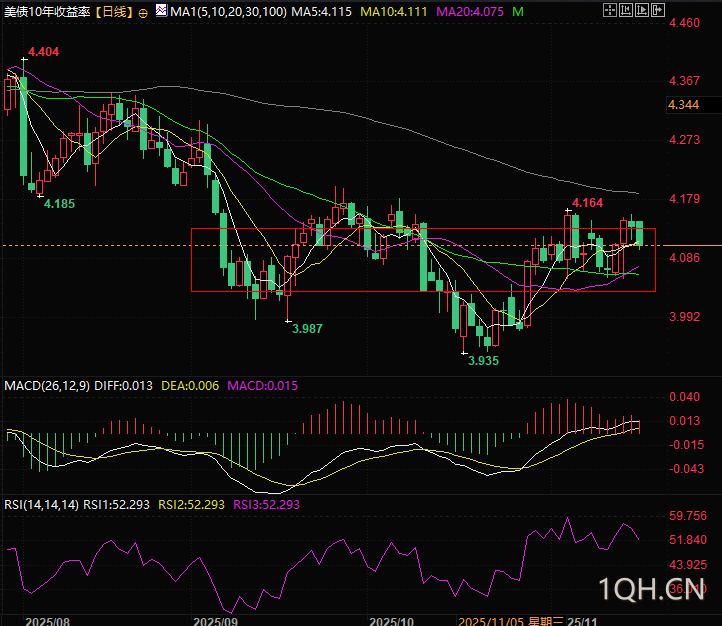Click the MA10:4.111 yellow legend value
The height and width of the screenshot is (626, 722).
394,12
